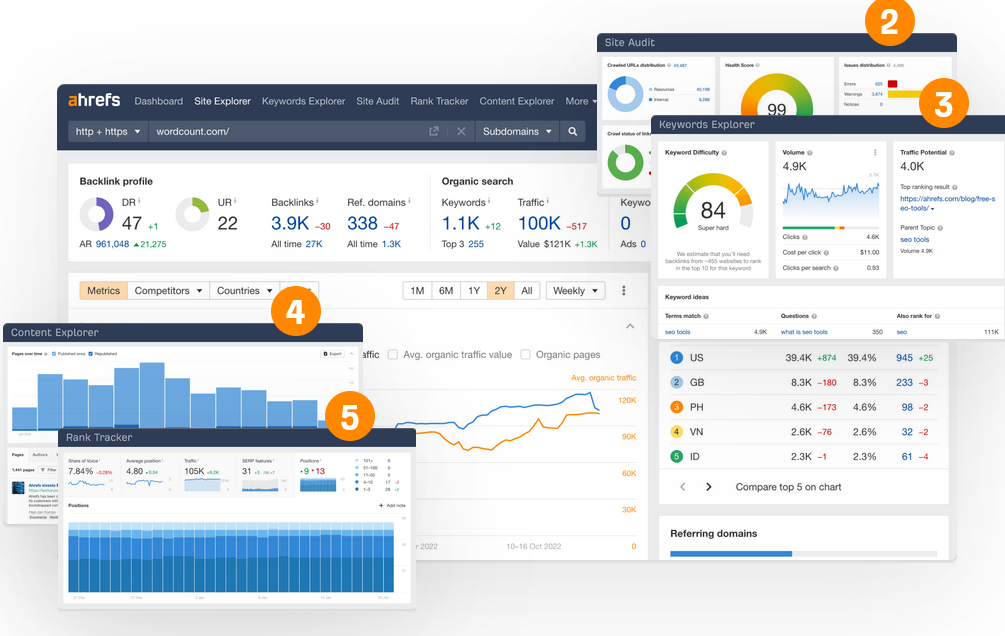Click Clicks per search info icon
The width and height of the screenshot is (1005, 636).
pos(836,268)
